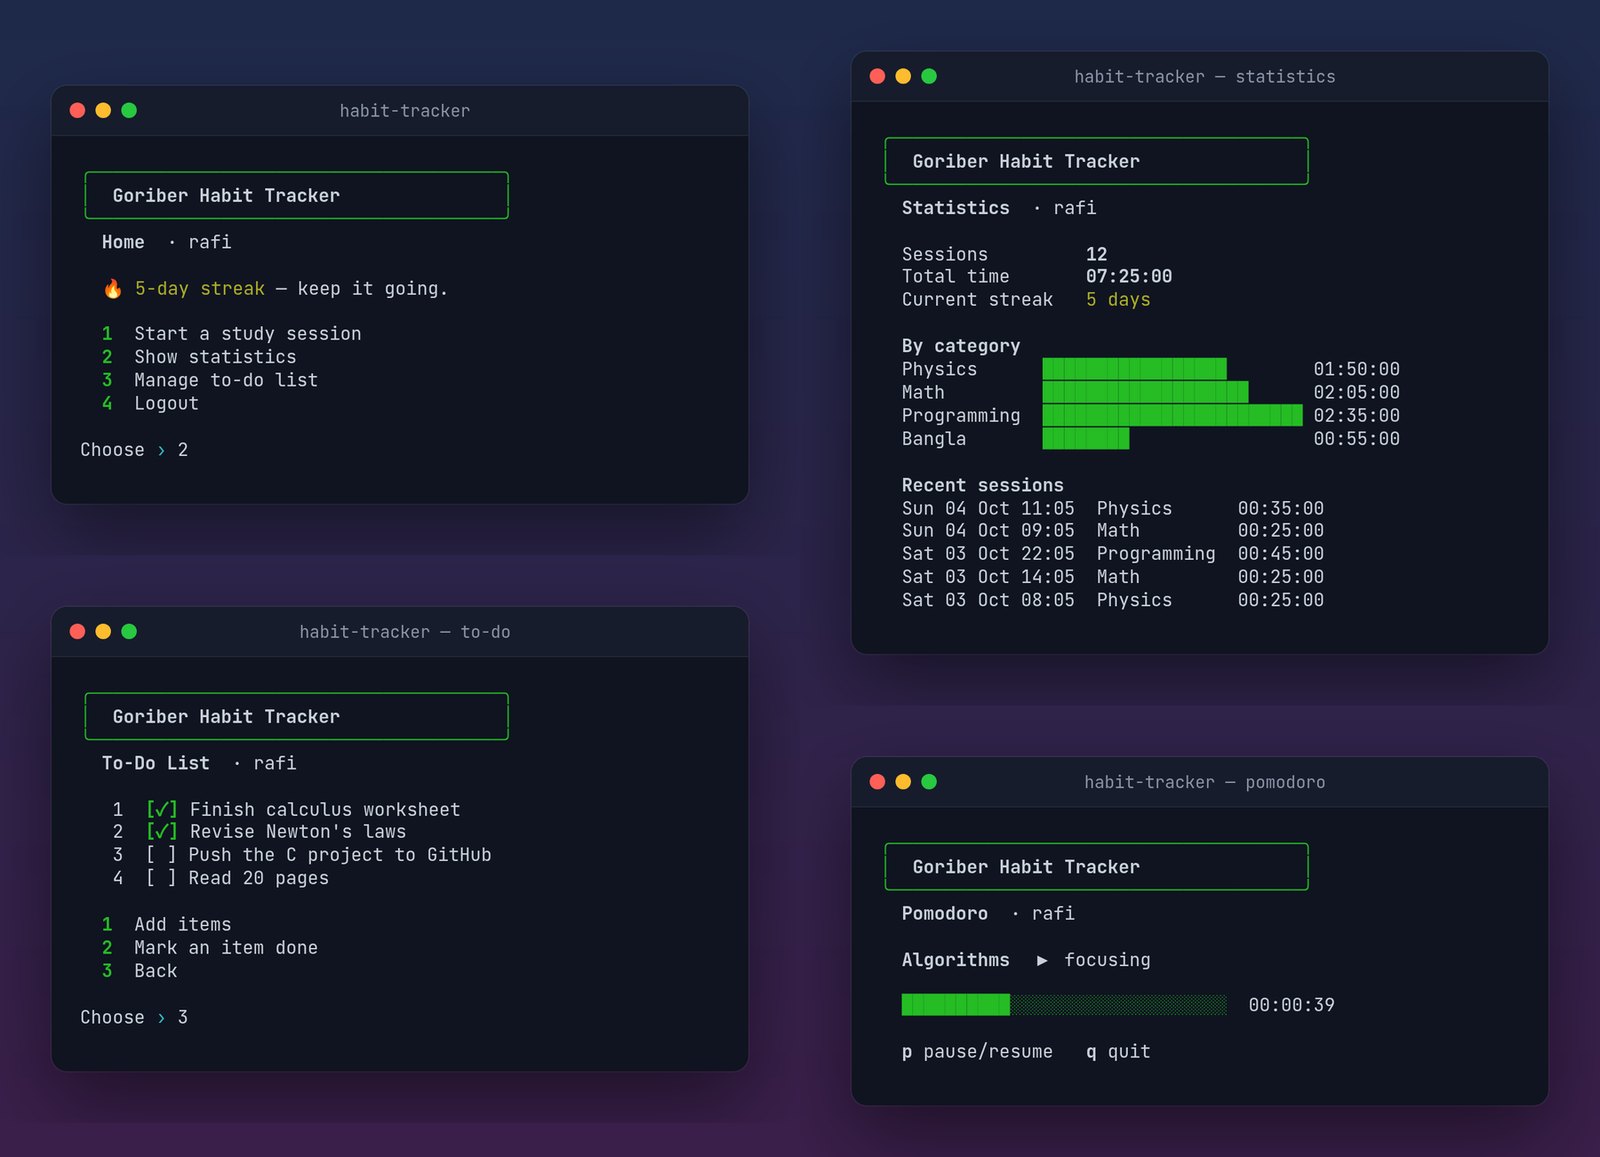This screenshot has width=1600, height=1157.
Task: Click the Pomodoro timer reading 00:00:39
Action: point(1291,1005)
